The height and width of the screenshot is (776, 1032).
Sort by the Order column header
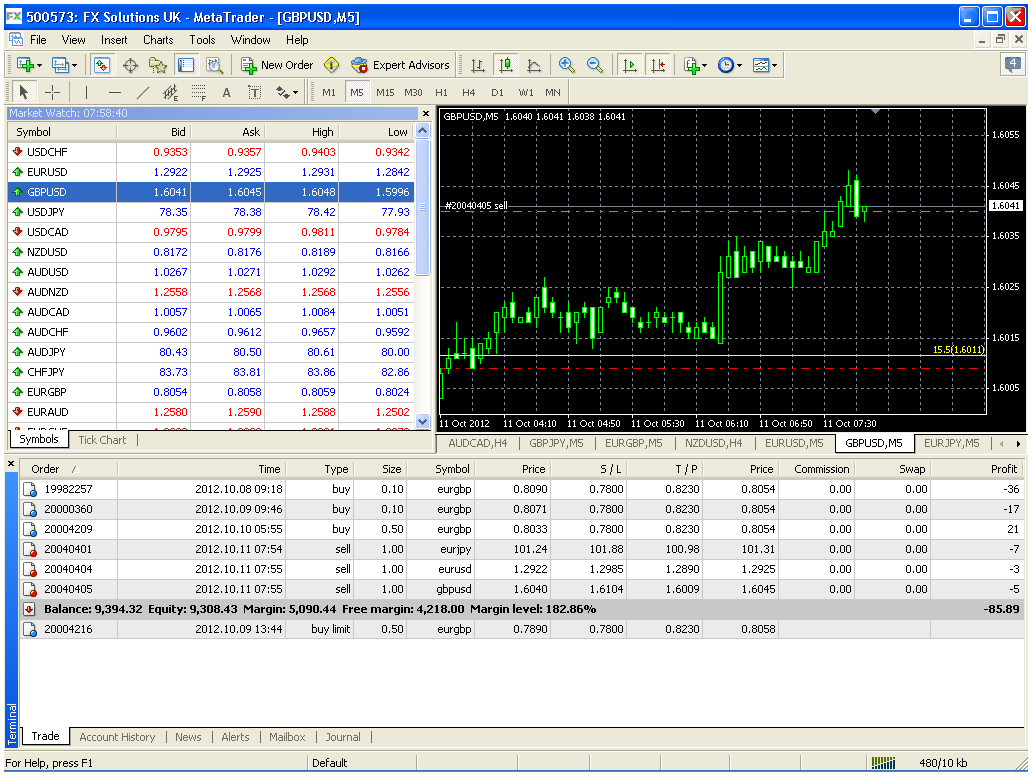[68, 469]
